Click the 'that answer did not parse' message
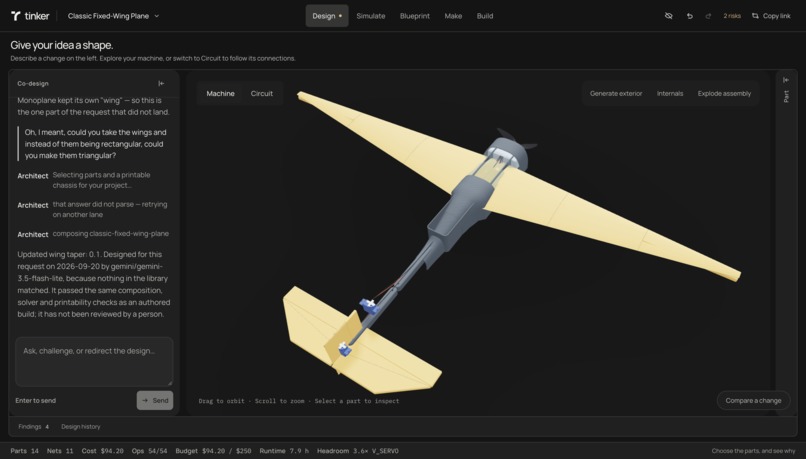The image size is (806, 459). click(110, 209)
